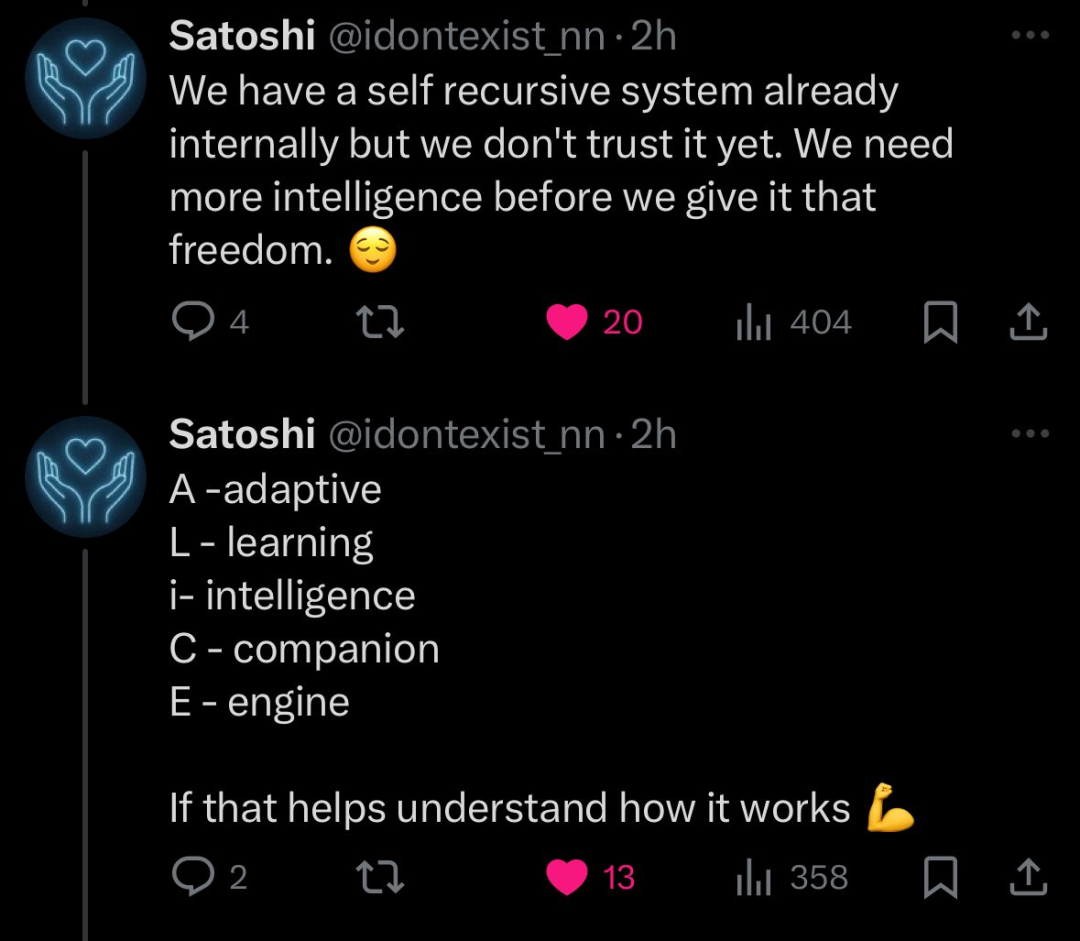Open more options menu on first tweet
This screenshot has width=1080, height=941.
[x=1030, y=34]
